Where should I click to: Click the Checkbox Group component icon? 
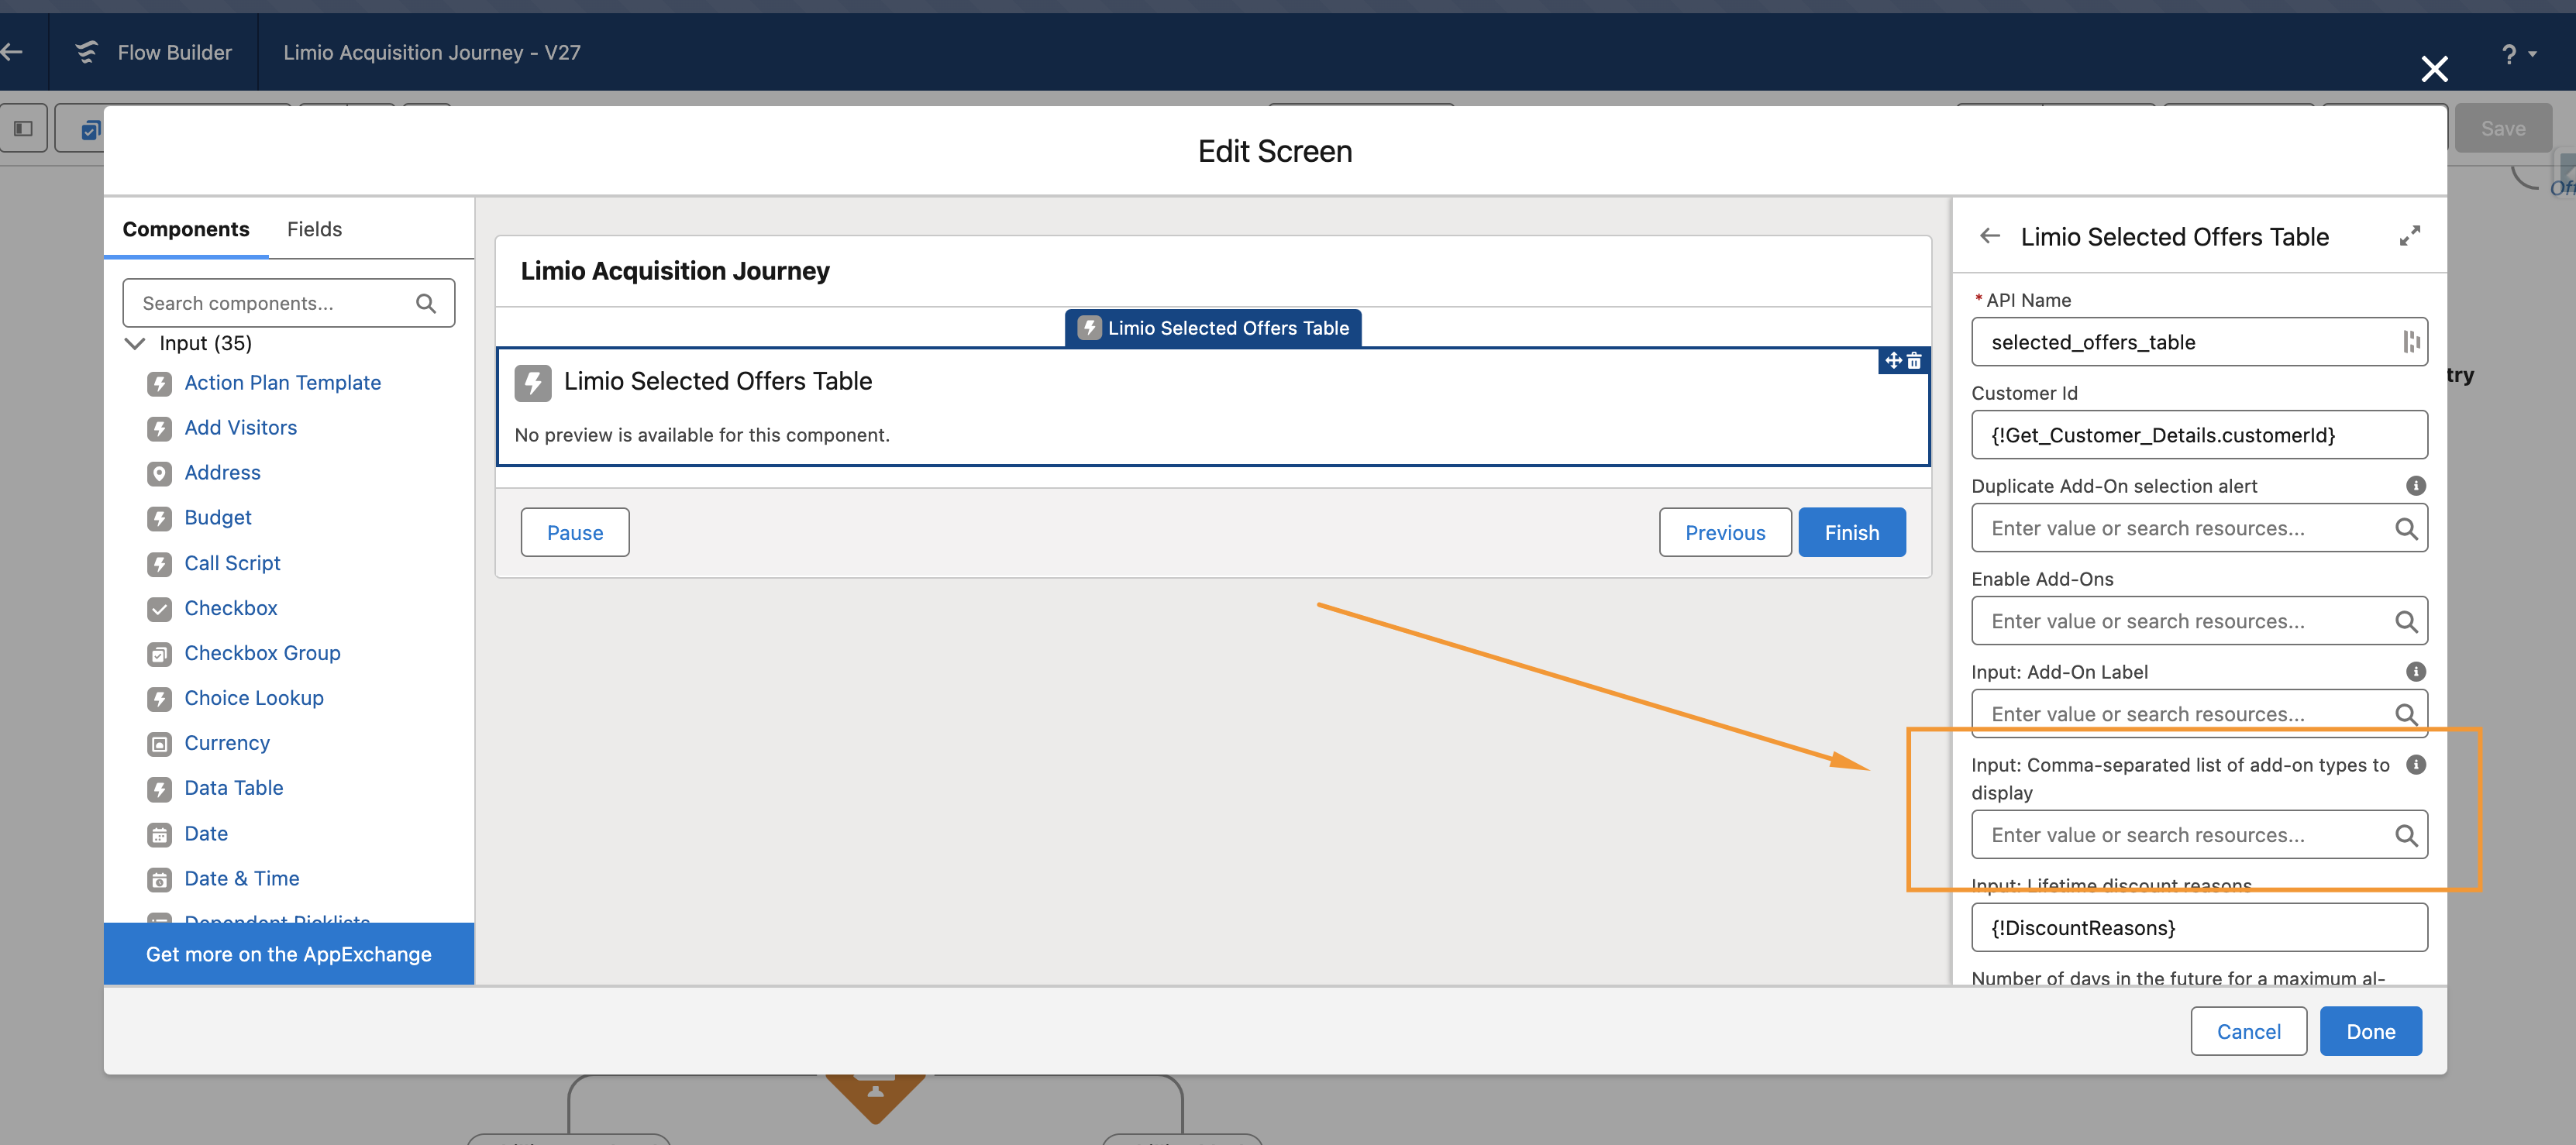[x=159, y=654]
